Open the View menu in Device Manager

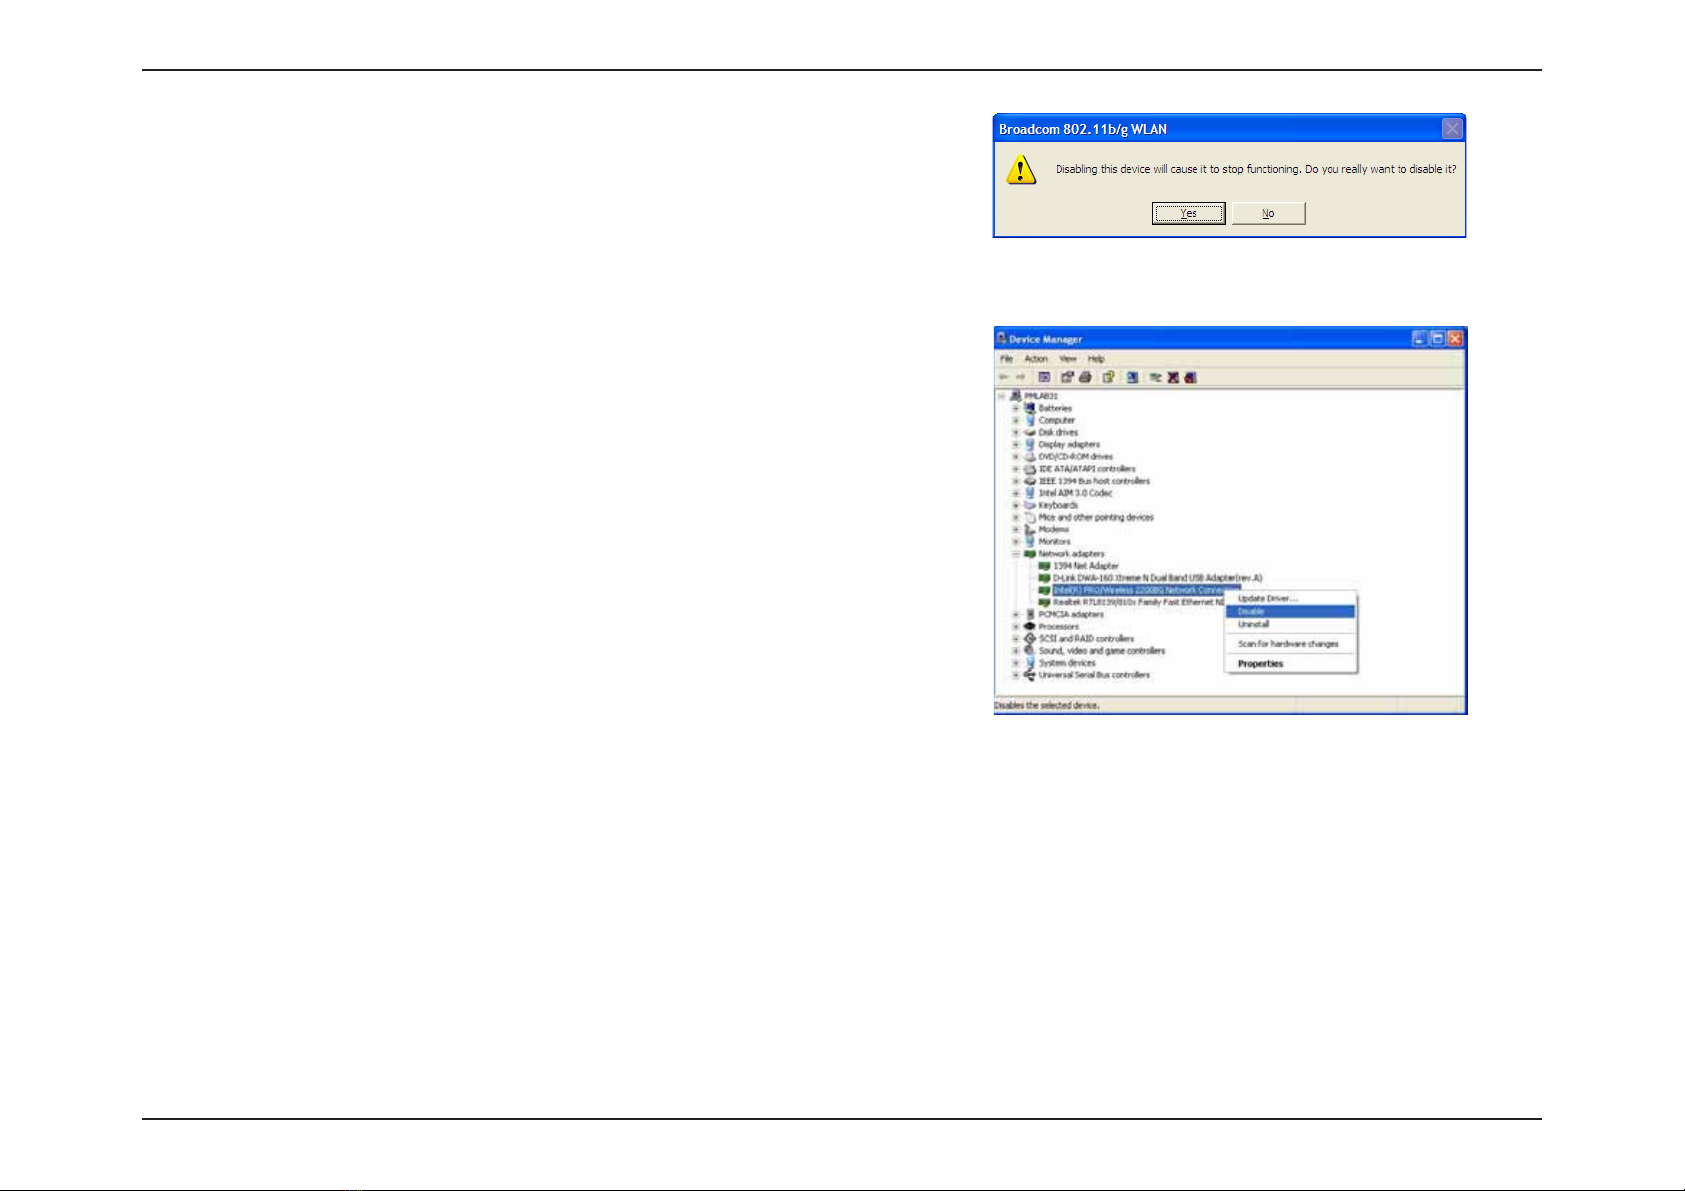coord(1068,359)
